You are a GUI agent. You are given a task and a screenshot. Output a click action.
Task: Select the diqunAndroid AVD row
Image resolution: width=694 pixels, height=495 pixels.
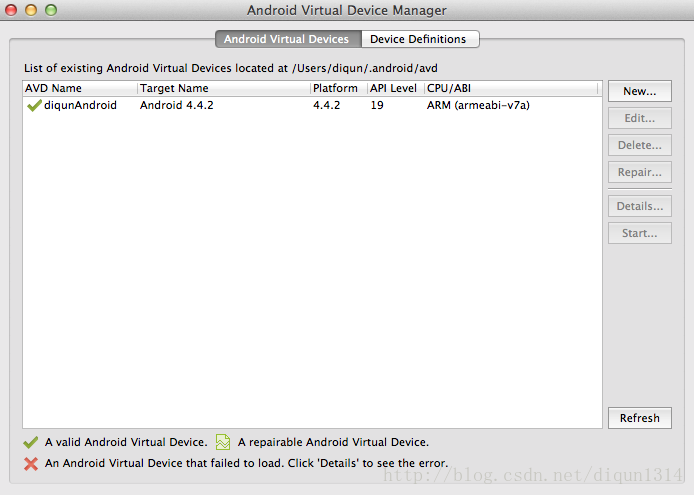(312, 105)
